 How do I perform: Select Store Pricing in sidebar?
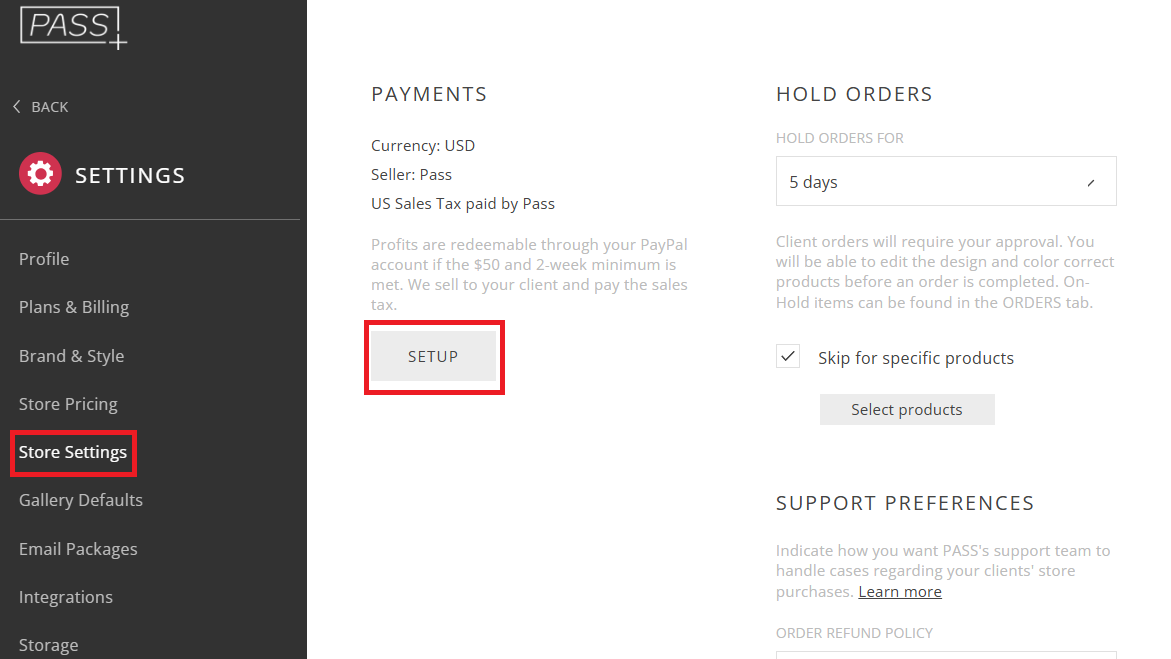click(68, 403)
